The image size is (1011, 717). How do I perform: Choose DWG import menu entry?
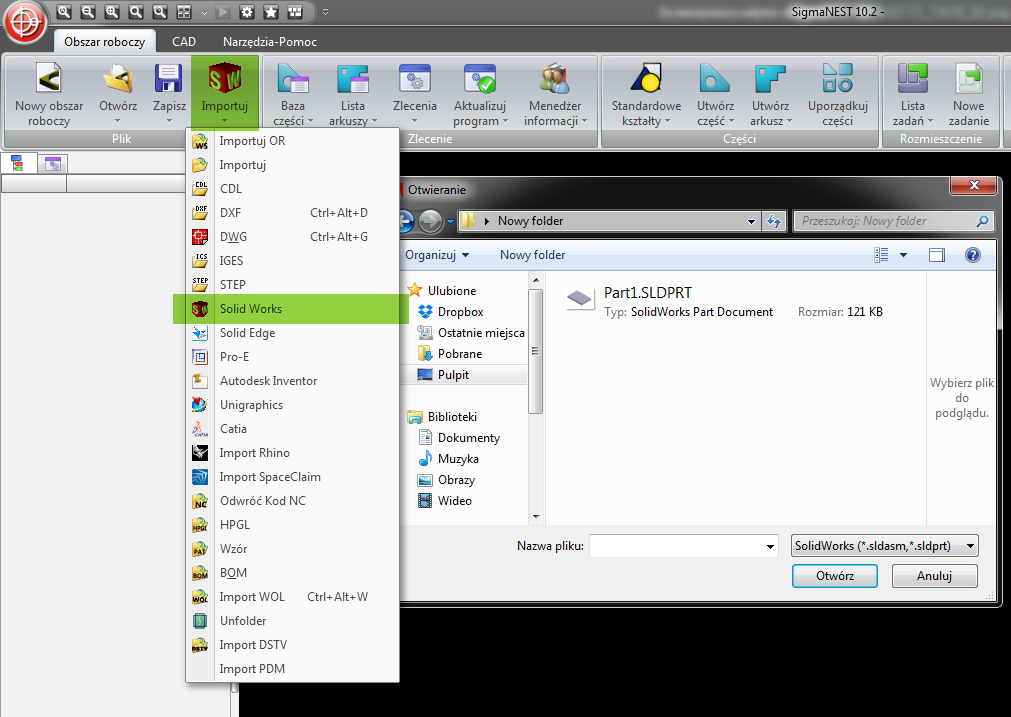(x=293, y=237)
